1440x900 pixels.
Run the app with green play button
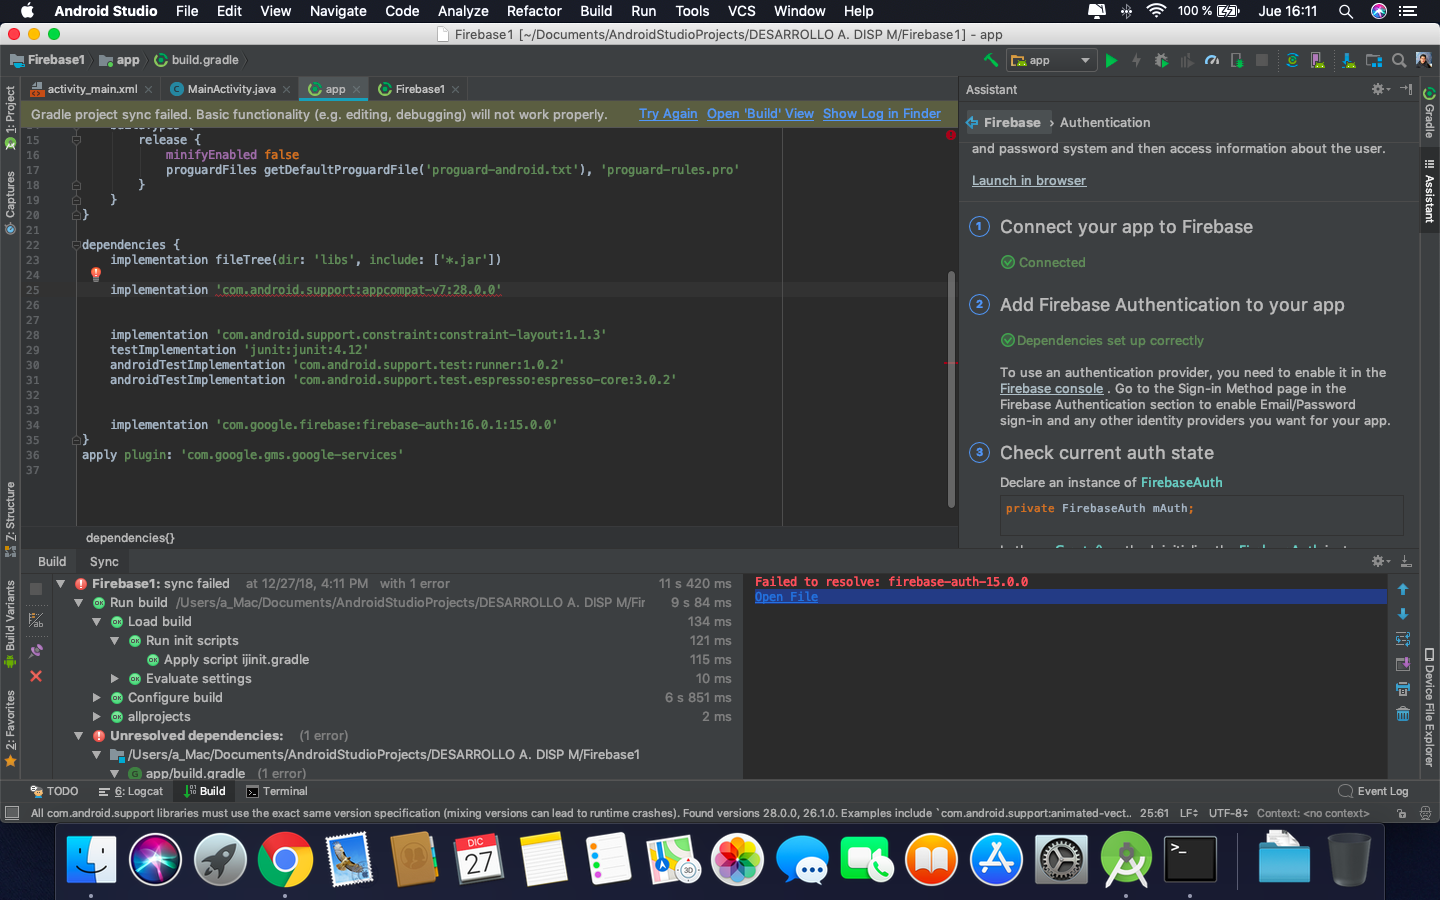click(1111, 60)
